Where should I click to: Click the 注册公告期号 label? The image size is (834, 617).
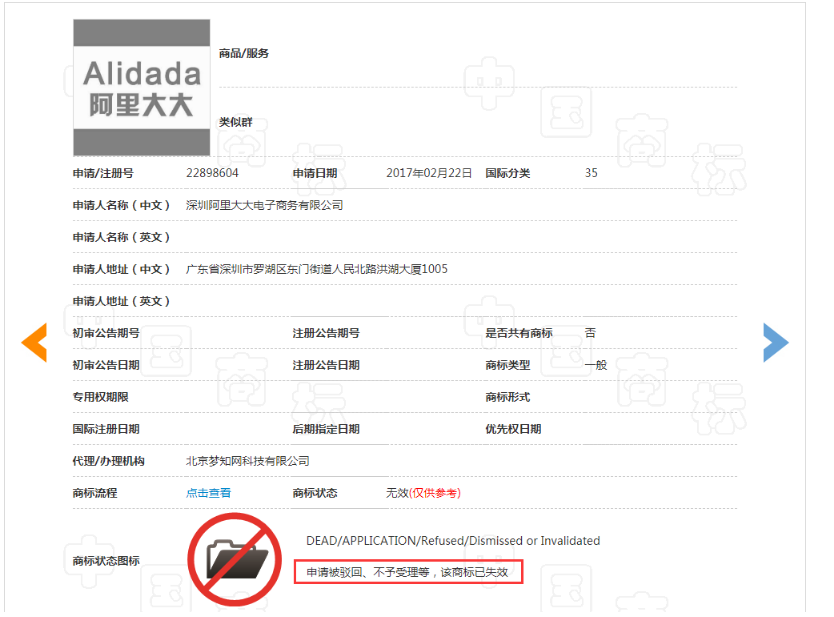[x=326, y=333]
